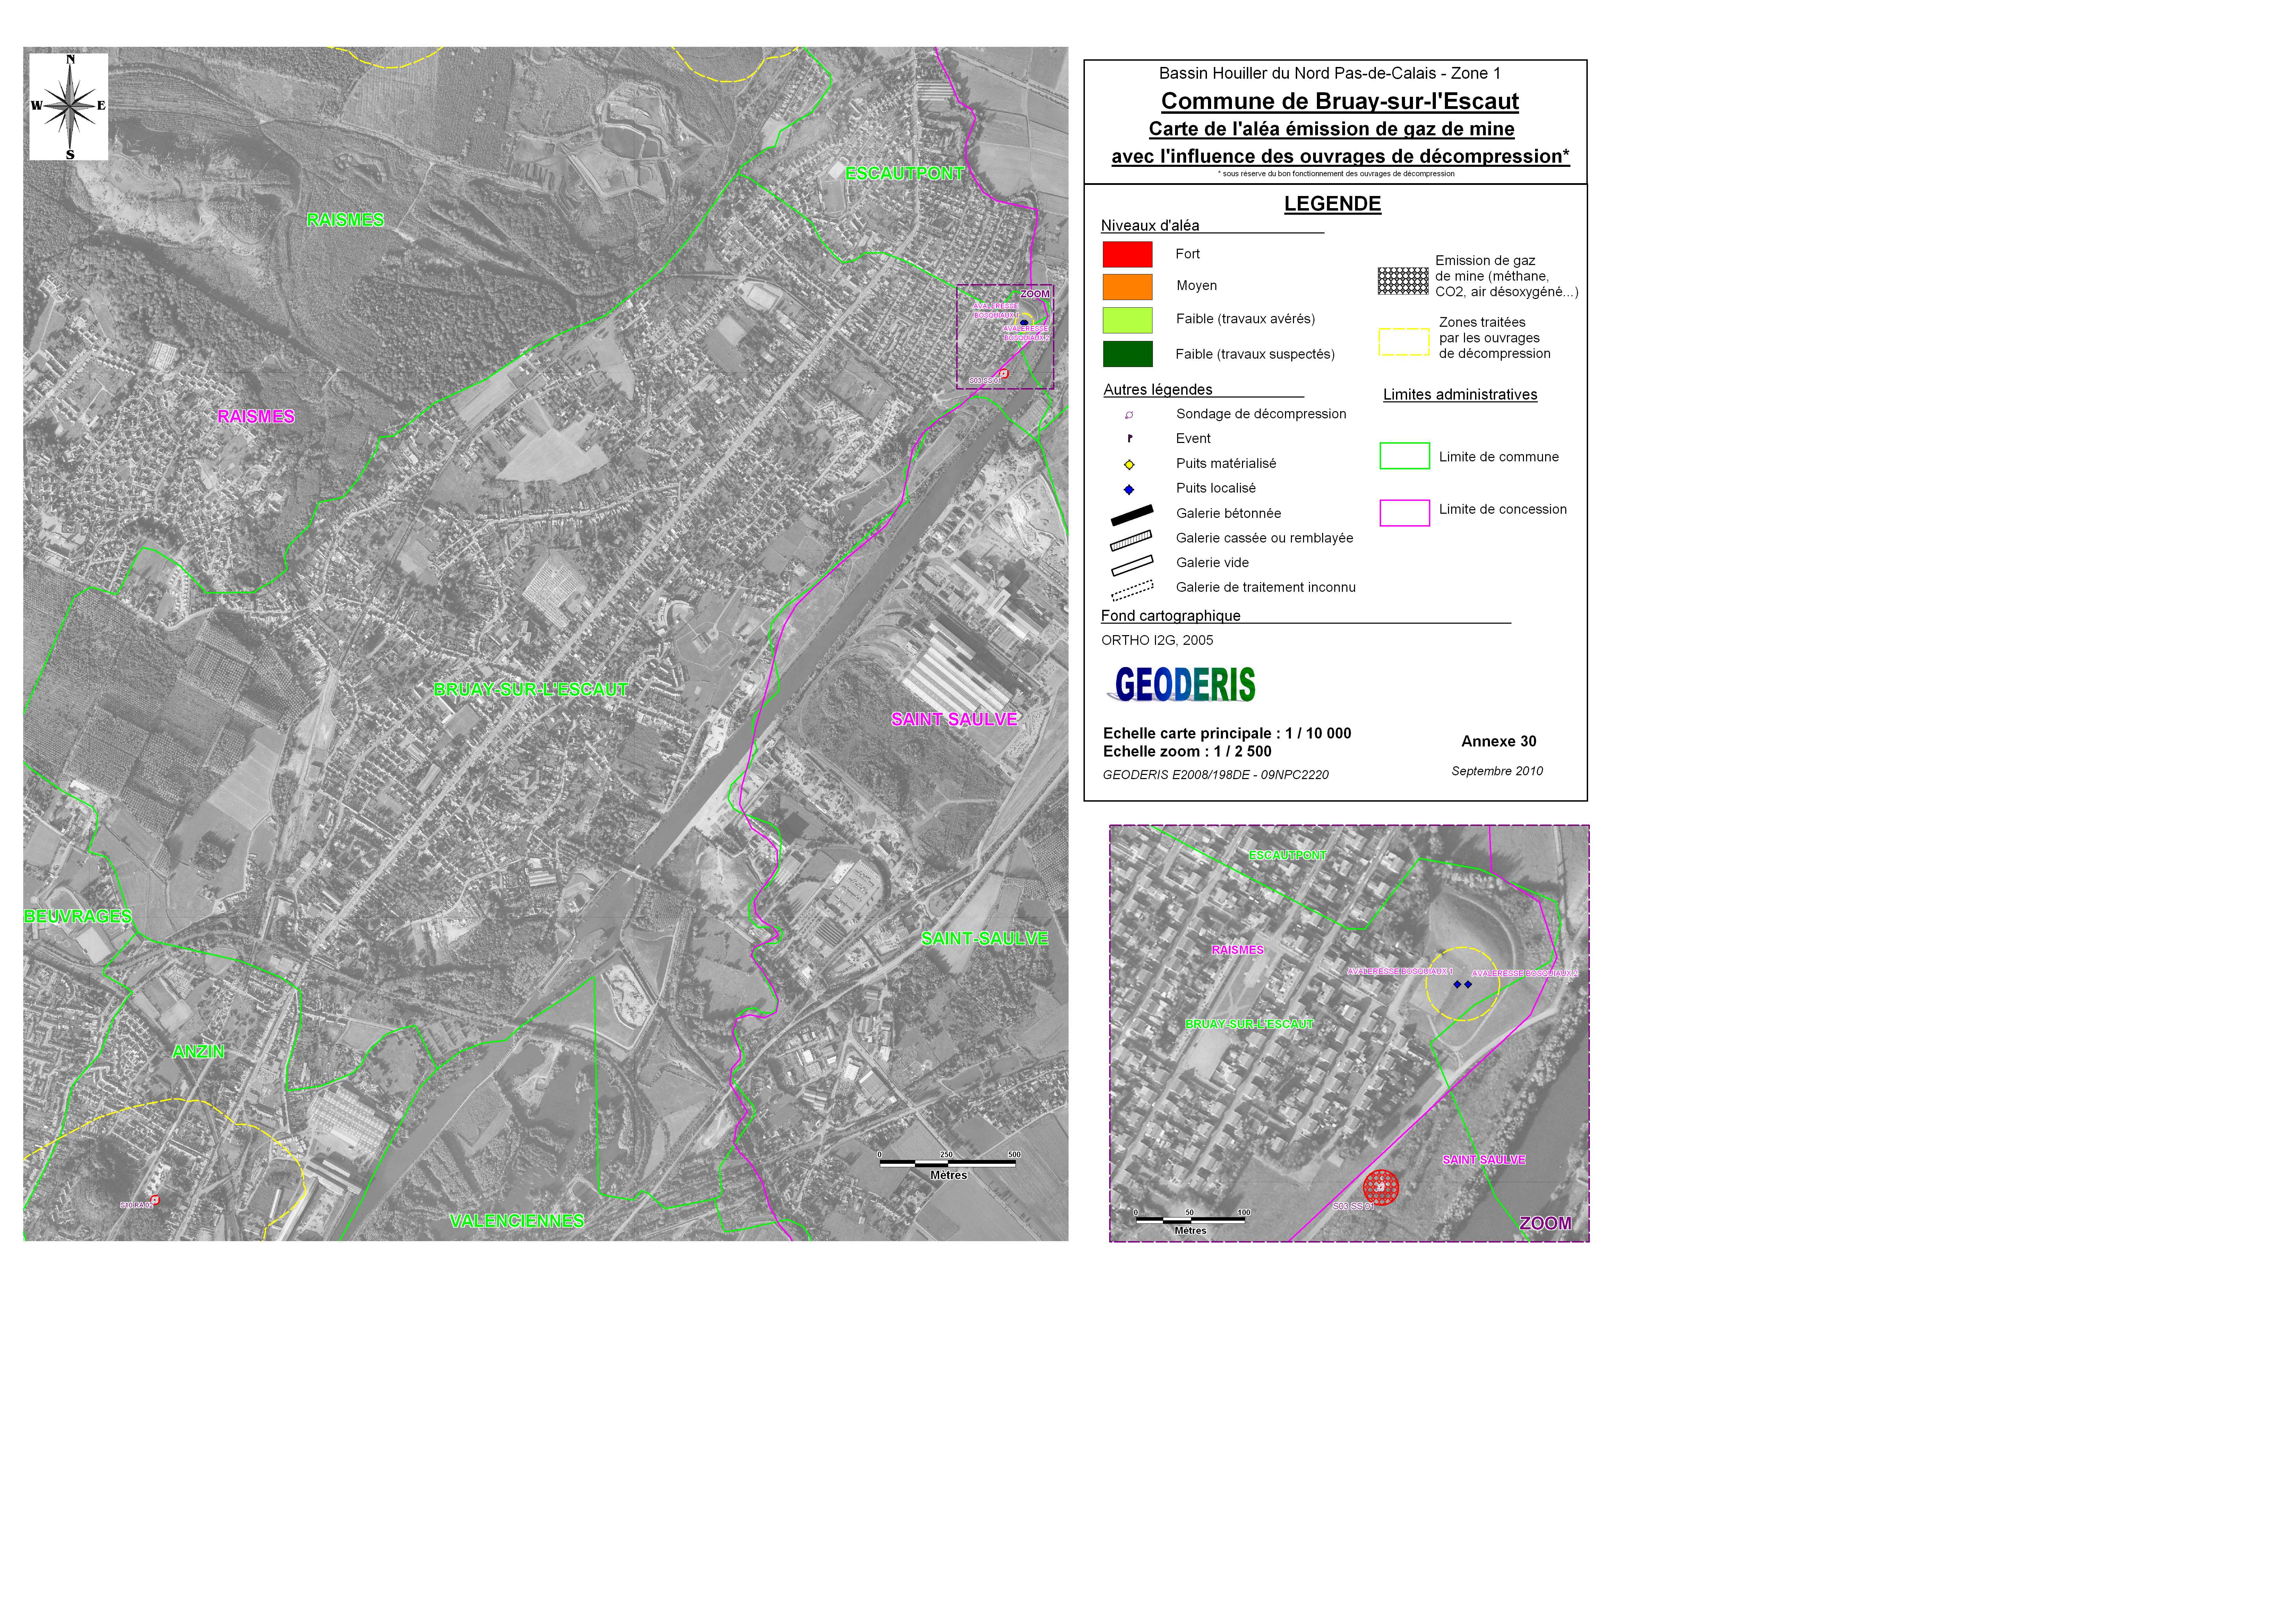The width and height of the screenshot is (2296, 1622).
Task: Click the yellow Puits matérialisé diamond
Action: [x=1129, y=465]
